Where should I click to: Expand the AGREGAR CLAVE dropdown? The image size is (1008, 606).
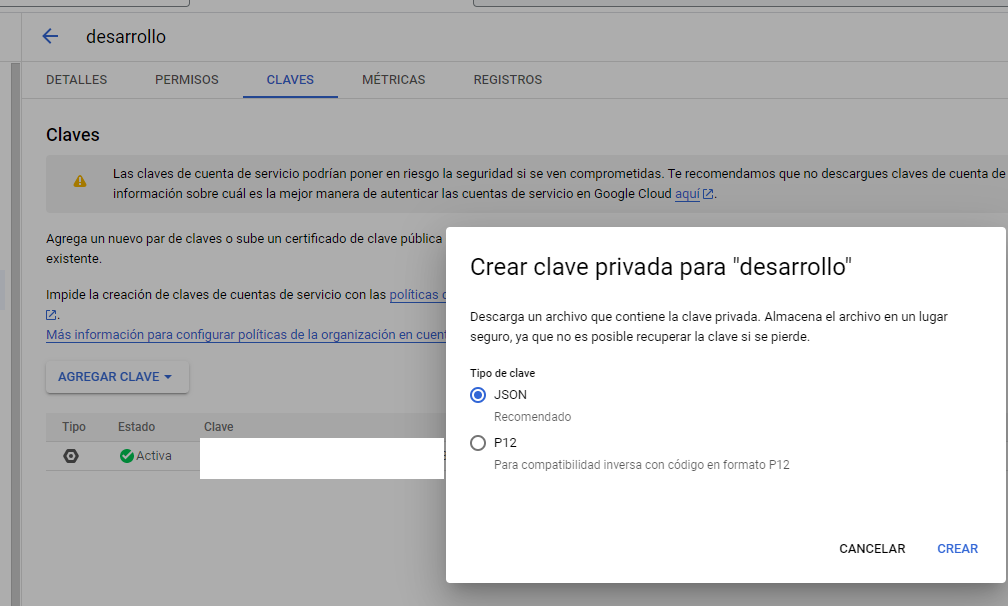coord(116,377)
